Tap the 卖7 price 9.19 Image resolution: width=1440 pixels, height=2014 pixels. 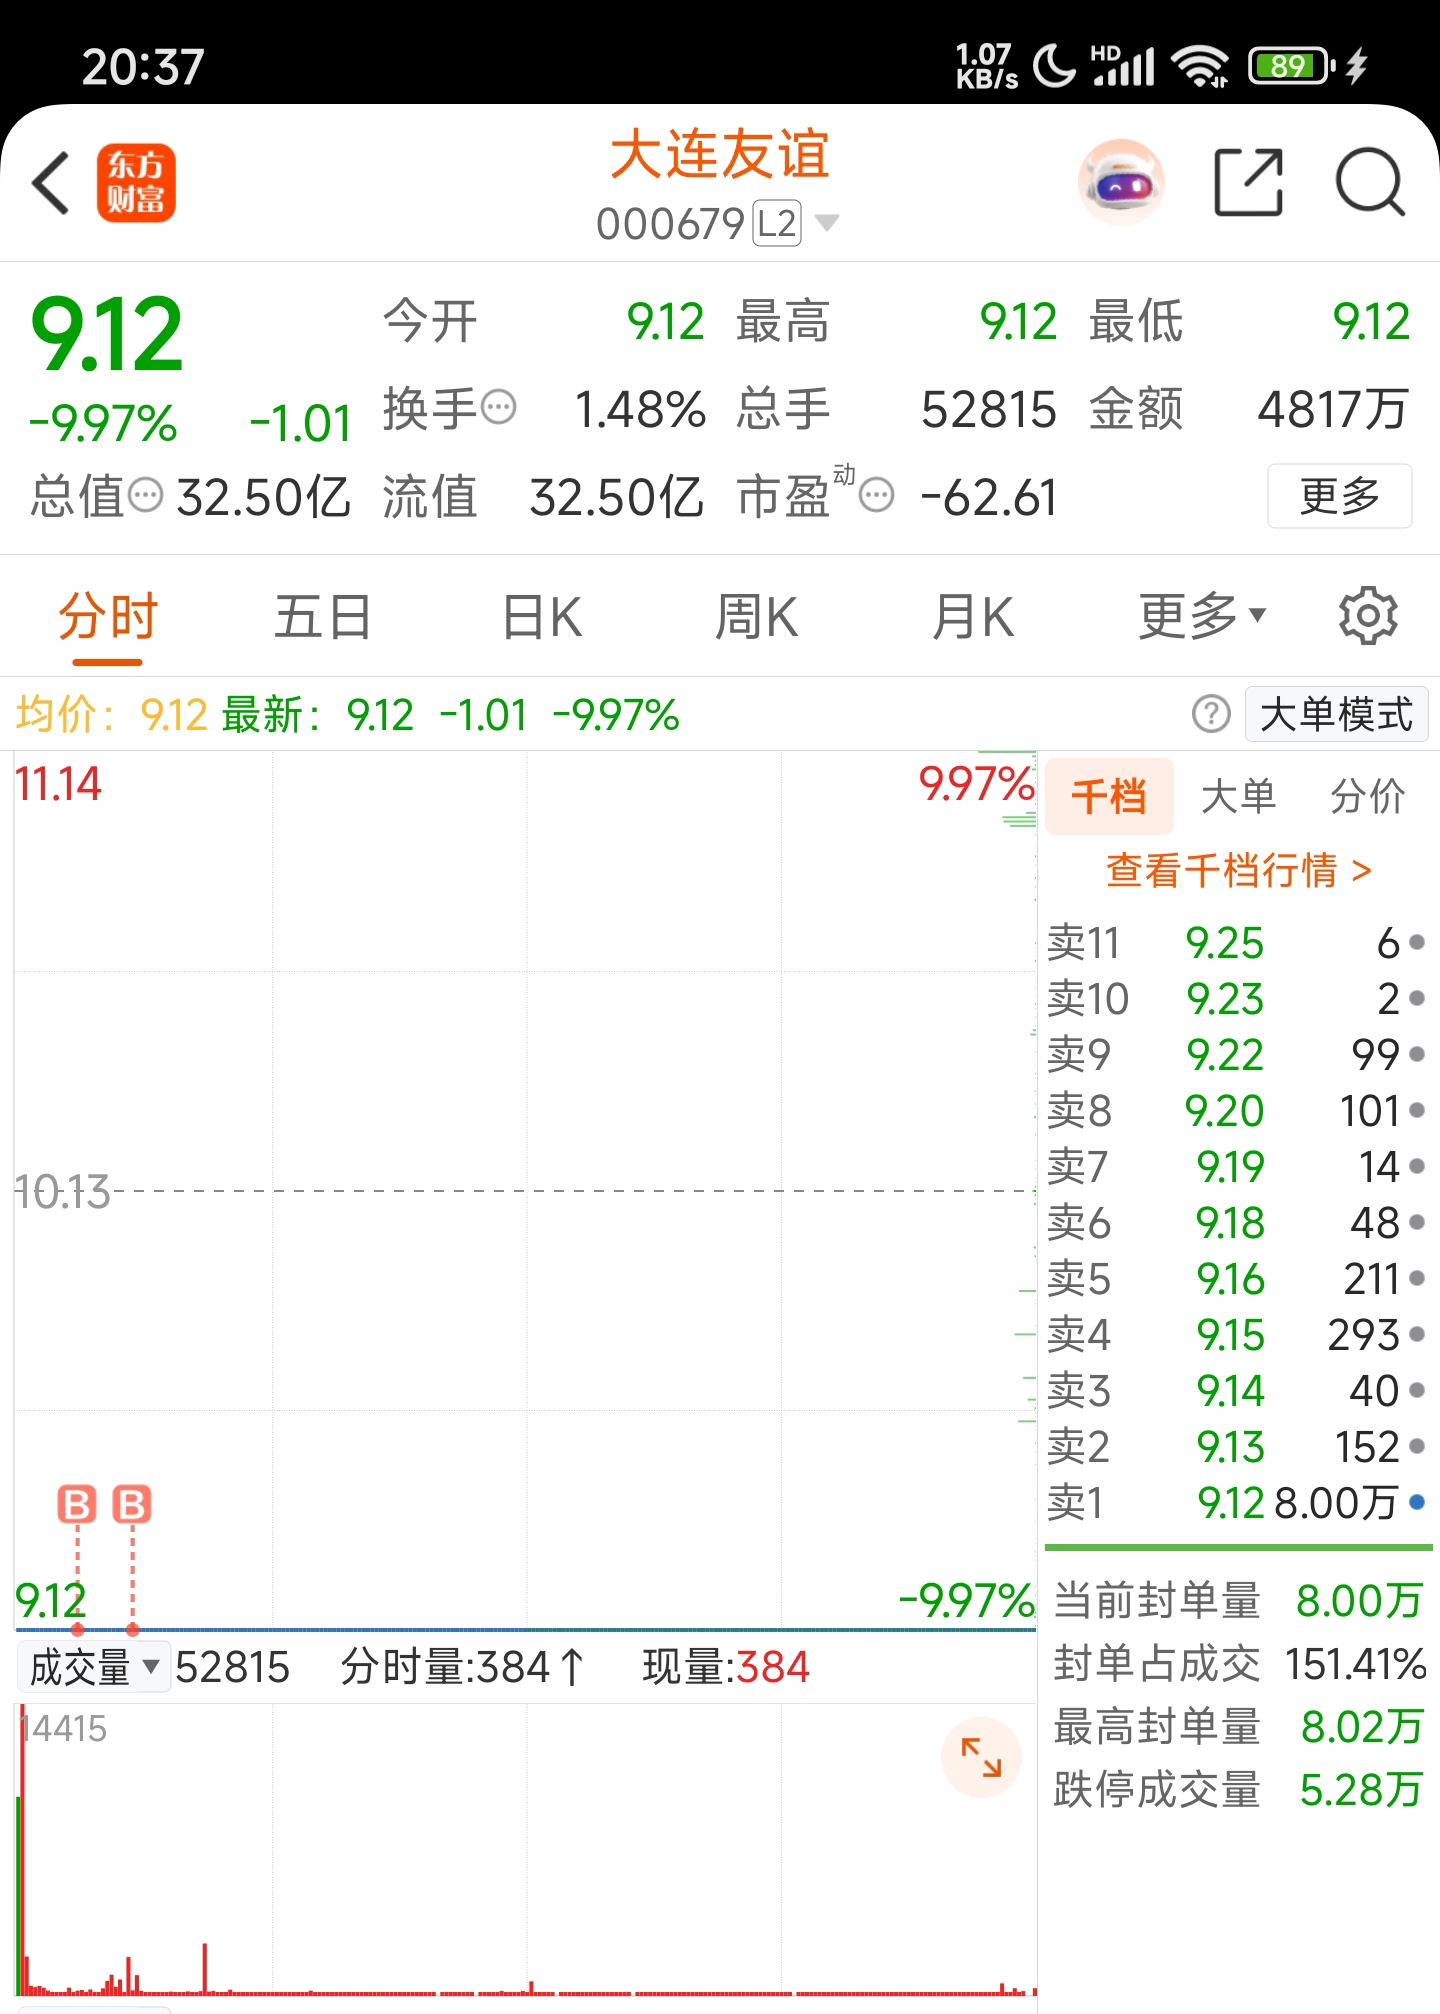click(1231, 1166)
